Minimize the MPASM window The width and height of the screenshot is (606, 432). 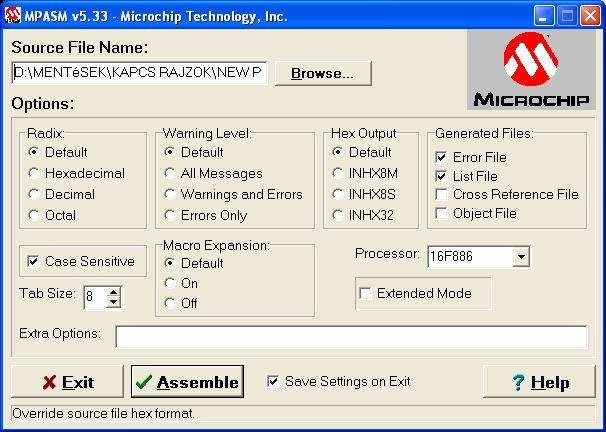pos(544,16)
